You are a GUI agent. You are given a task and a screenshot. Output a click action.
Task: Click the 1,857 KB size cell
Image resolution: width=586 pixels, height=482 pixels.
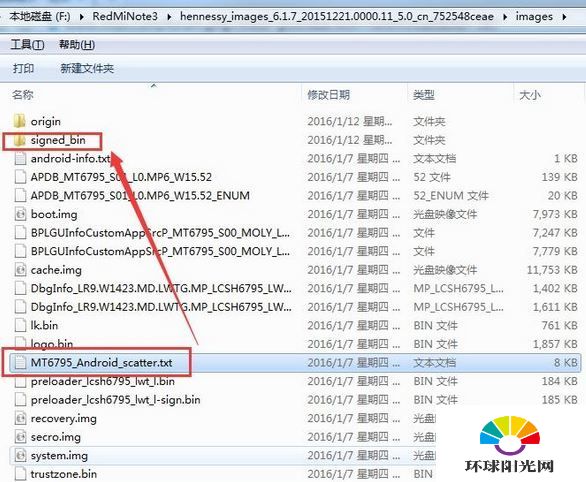click(555, 344)
